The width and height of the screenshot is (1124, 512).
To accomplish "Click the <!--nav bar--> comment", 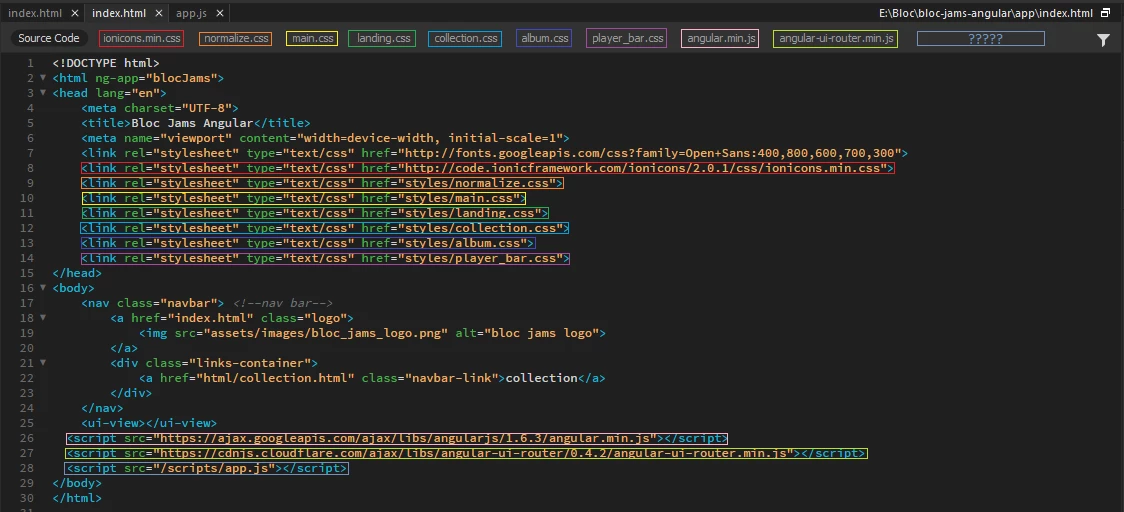I will tap(282, 303).
